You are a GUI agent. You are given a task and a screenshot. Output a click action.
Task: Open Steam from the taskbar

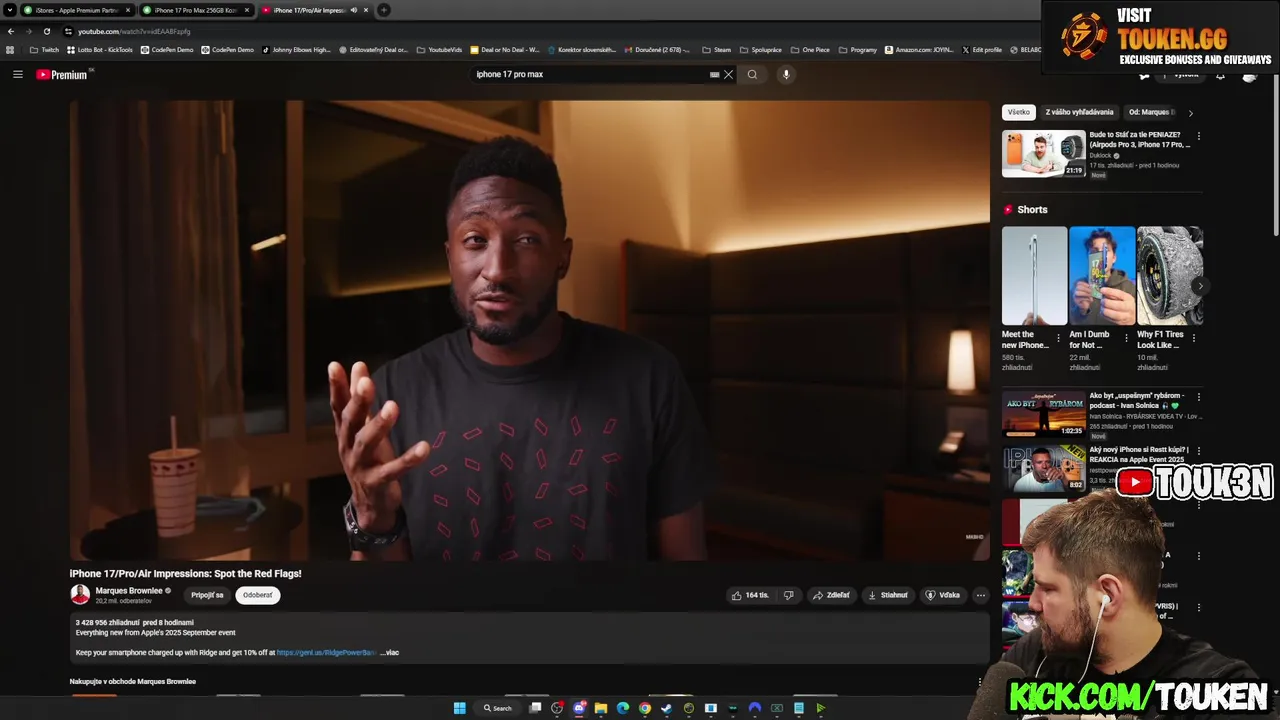pos(667,708)
